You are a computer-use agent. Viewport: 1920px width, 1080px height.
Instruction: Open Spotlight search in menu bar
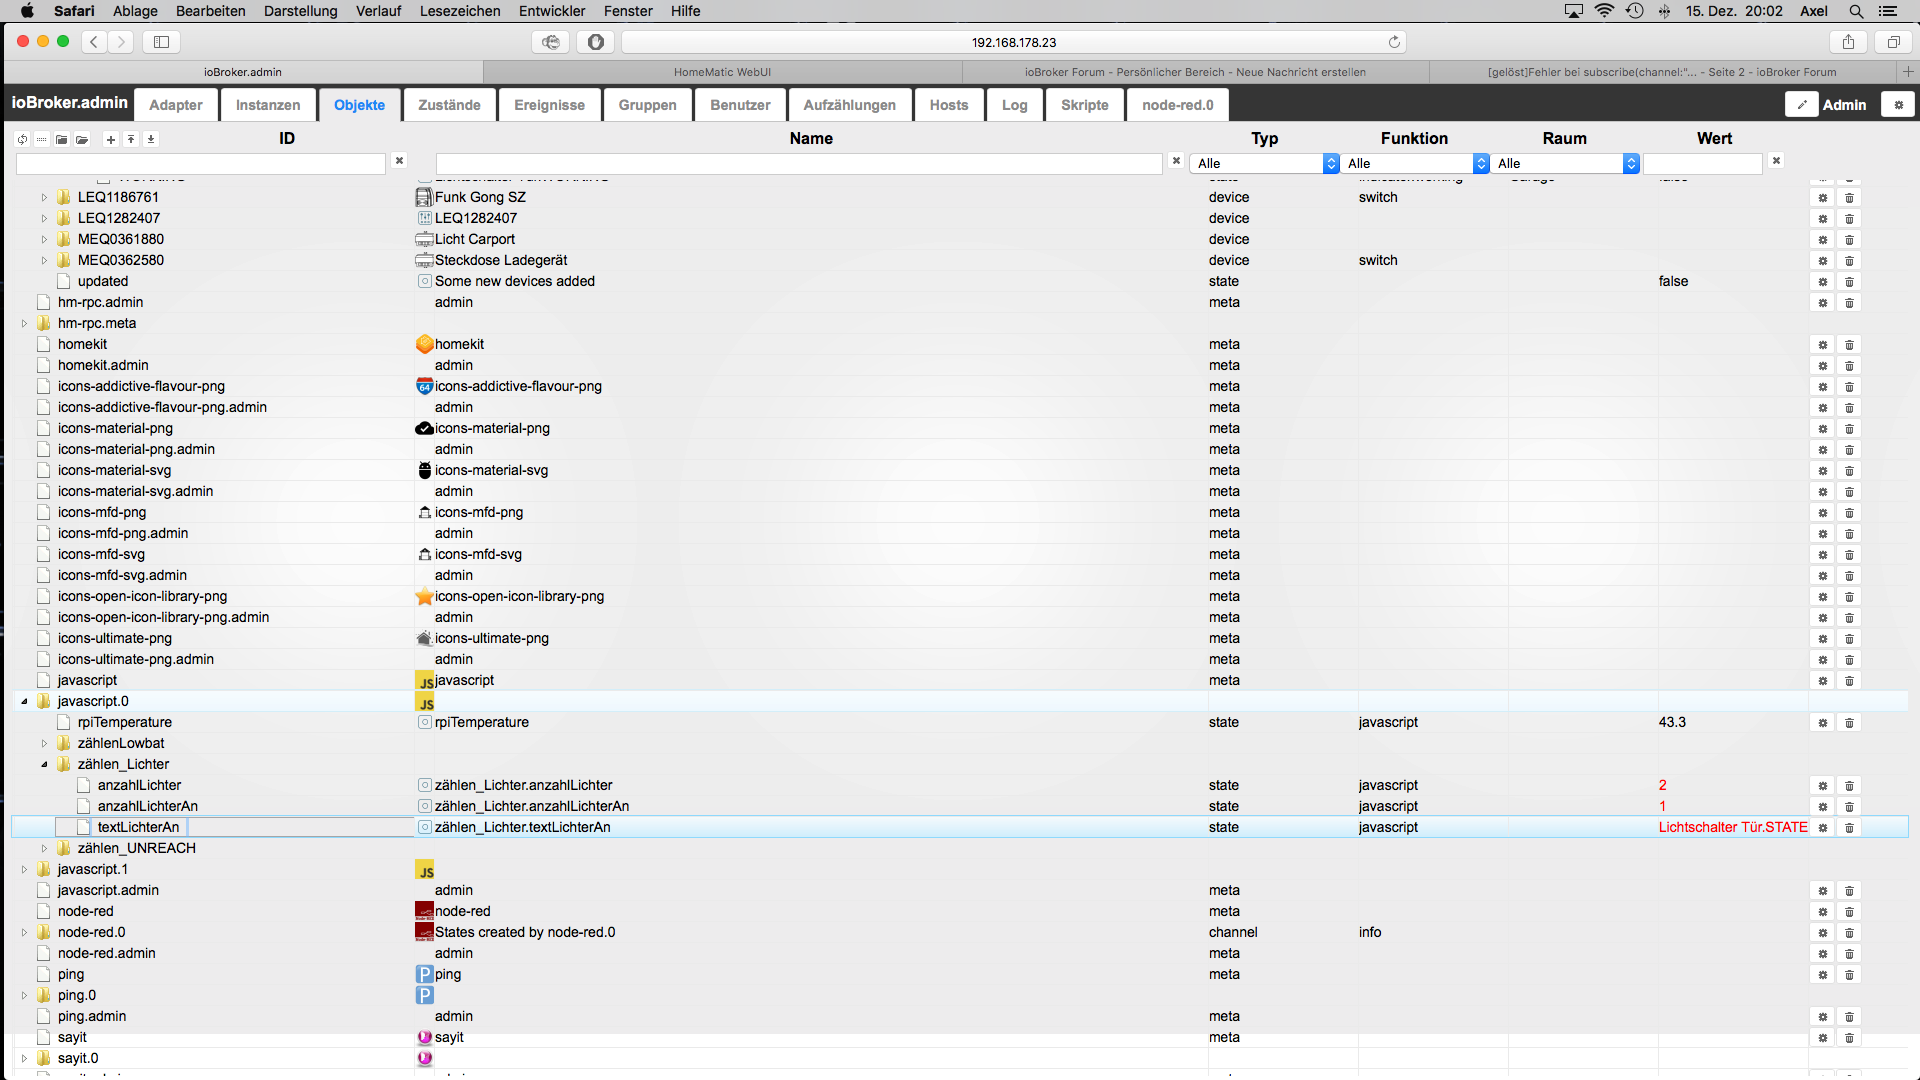tap(1856, 11)
